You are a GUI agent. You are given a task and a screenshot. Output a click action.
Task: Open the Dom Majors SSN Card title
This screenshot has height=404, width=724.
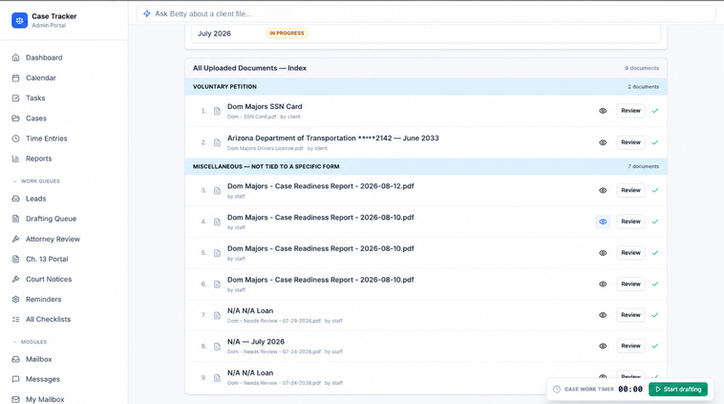[x=265, y=107]
